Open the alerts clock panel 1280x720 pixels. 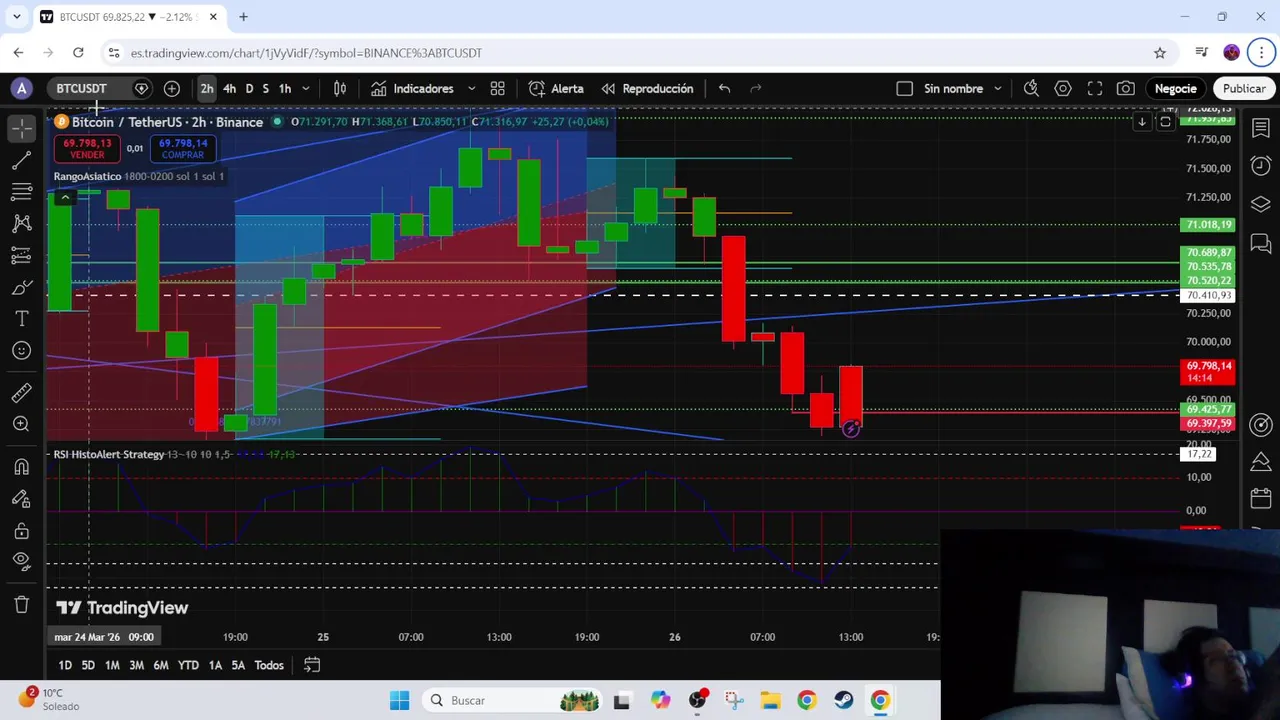click(1261, 166)
